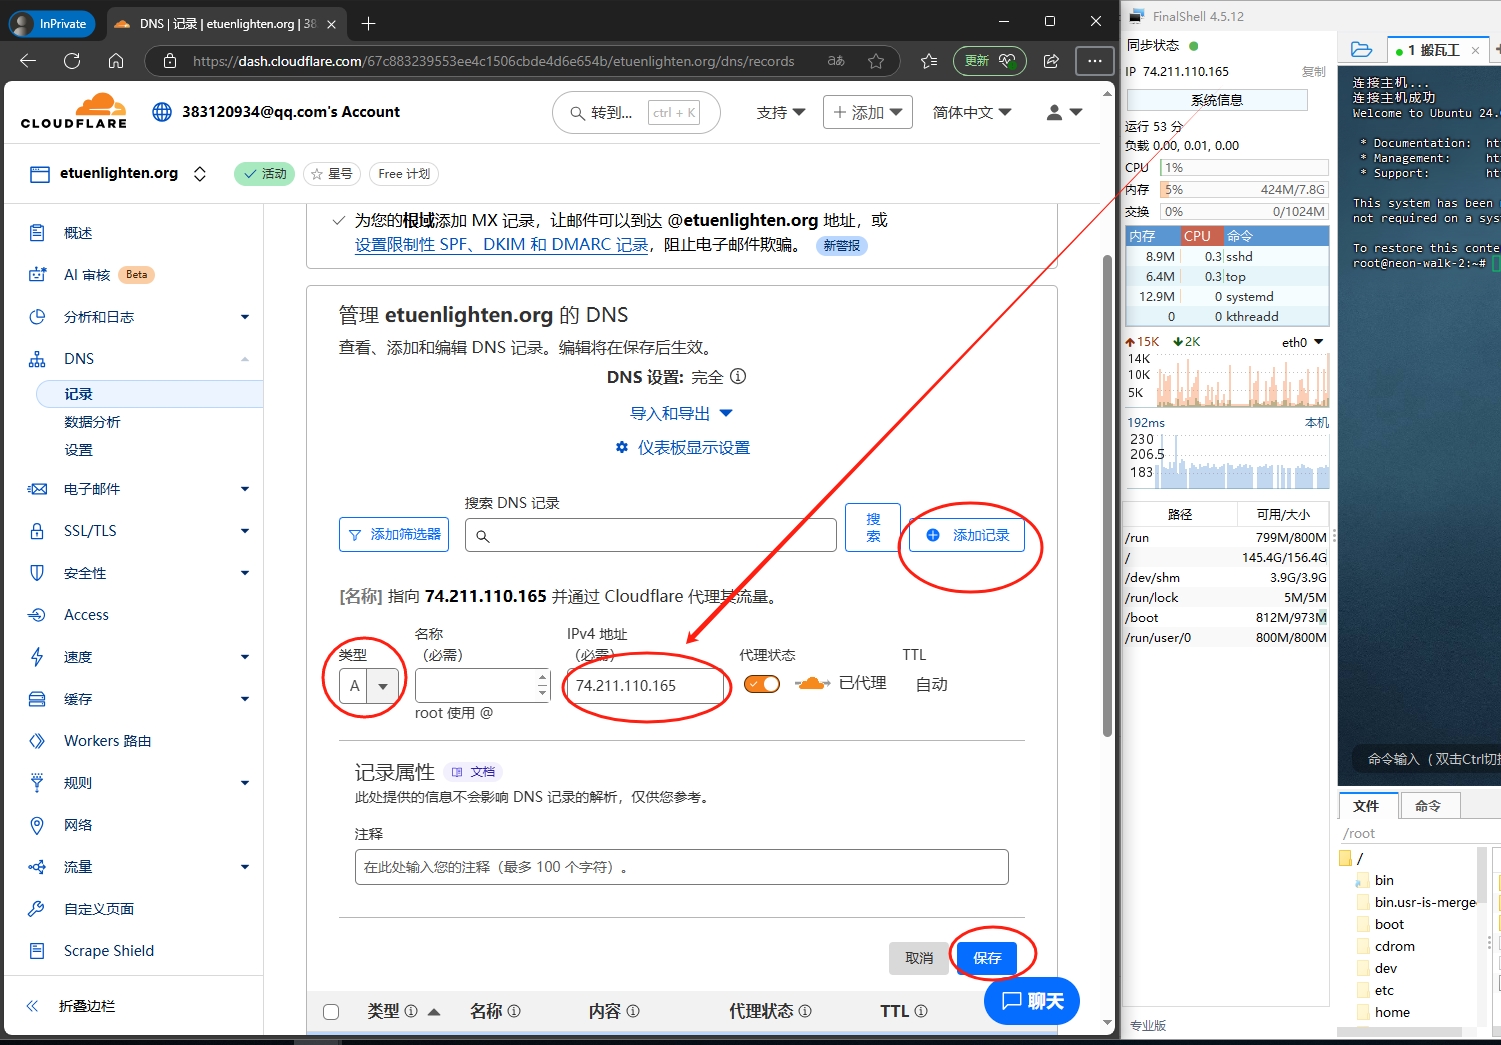Image resolution: width=1501 pixels, height=1045 pixels.
Task: Click the DNS settings info icon
Action: pyautogui.click(x=738, y=377)
